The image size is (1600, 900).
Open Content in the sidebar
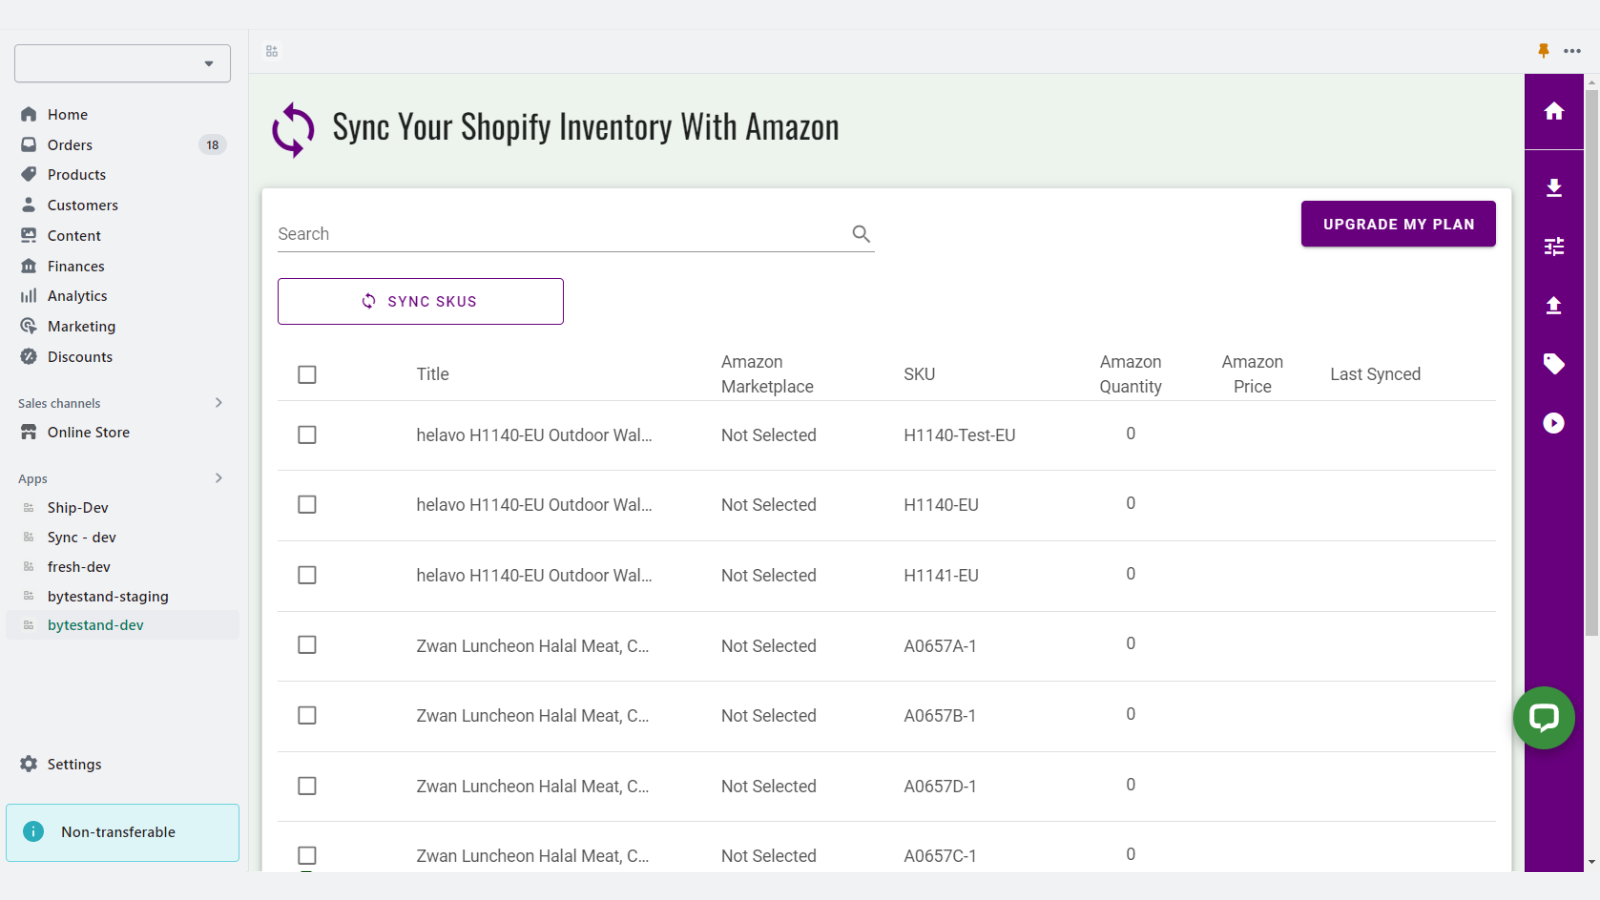74,236
